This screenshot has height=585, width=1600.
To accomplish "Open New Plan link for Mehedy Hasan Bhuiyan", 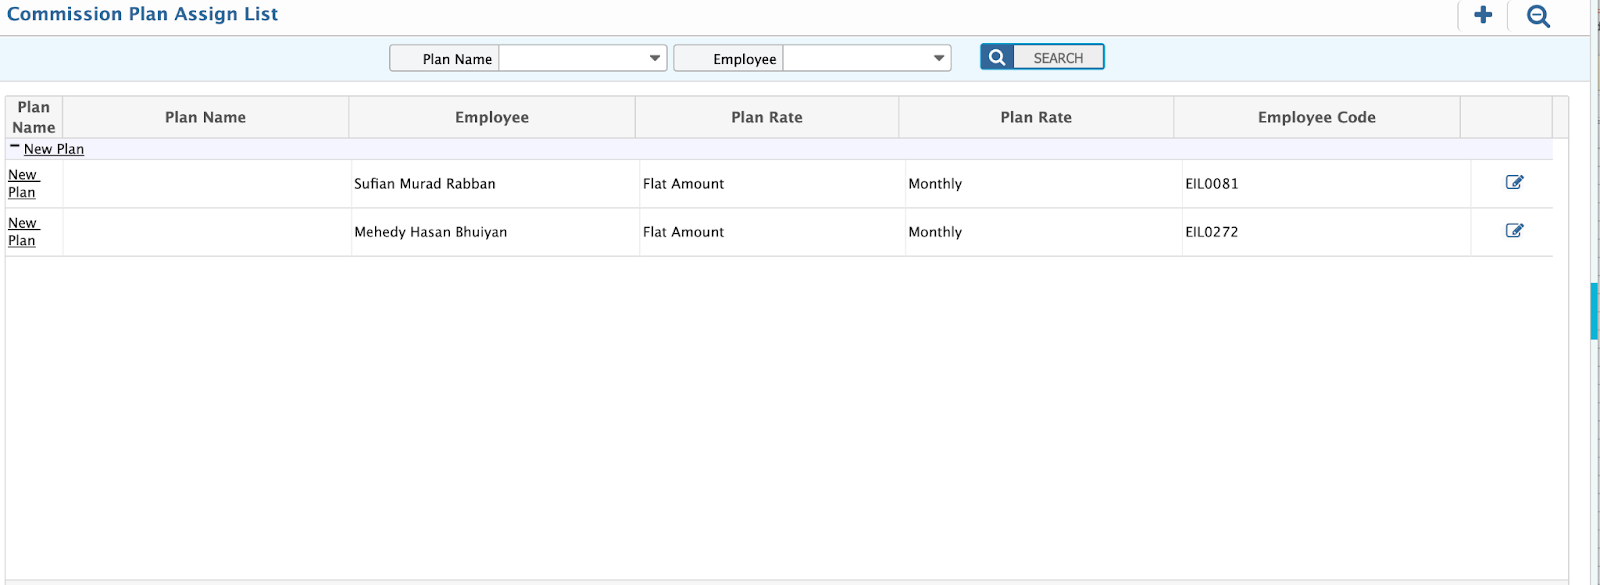I will click(x=22, y=231).
